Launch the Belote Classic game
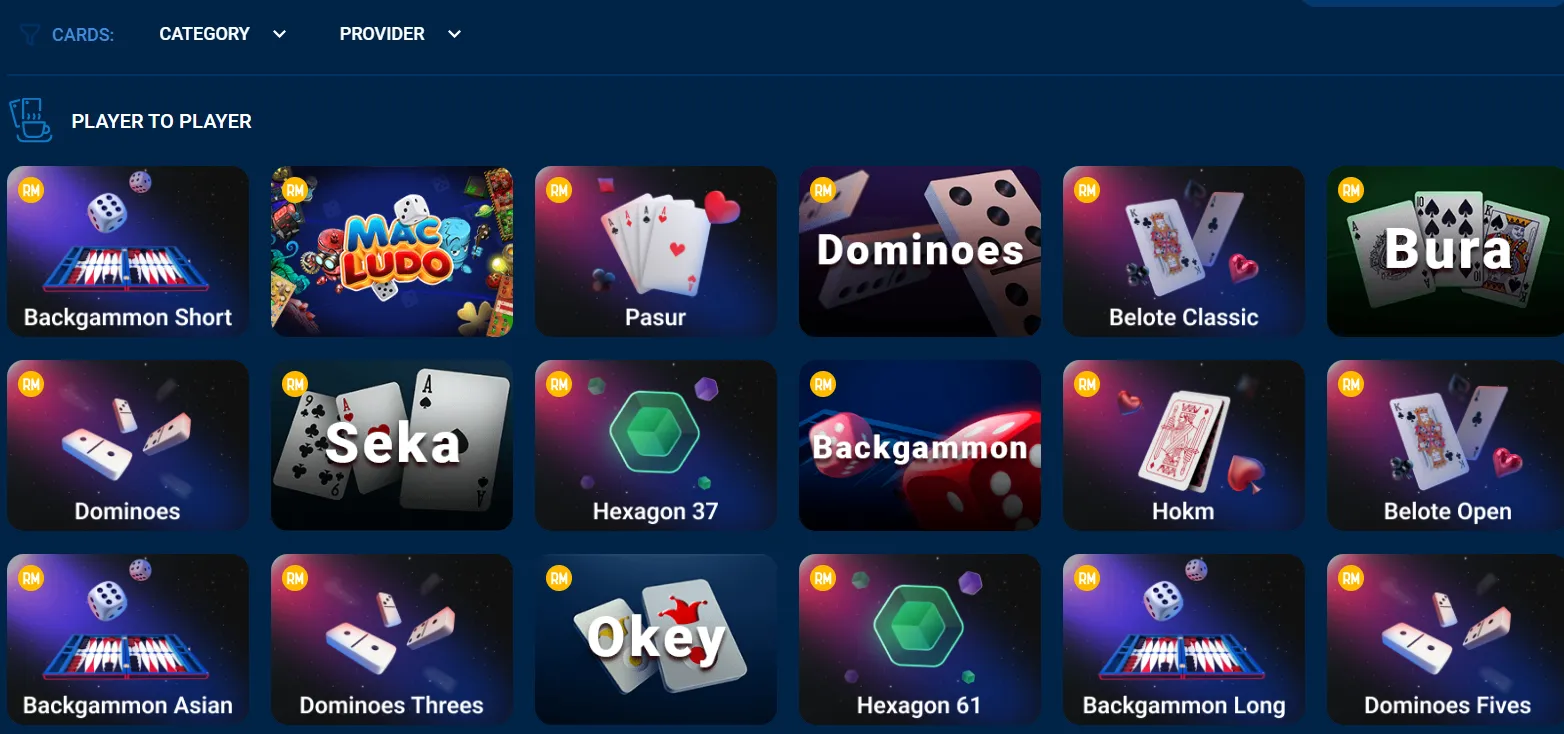The width and height of the screenshot is (1564, 734). (1184, 251)
